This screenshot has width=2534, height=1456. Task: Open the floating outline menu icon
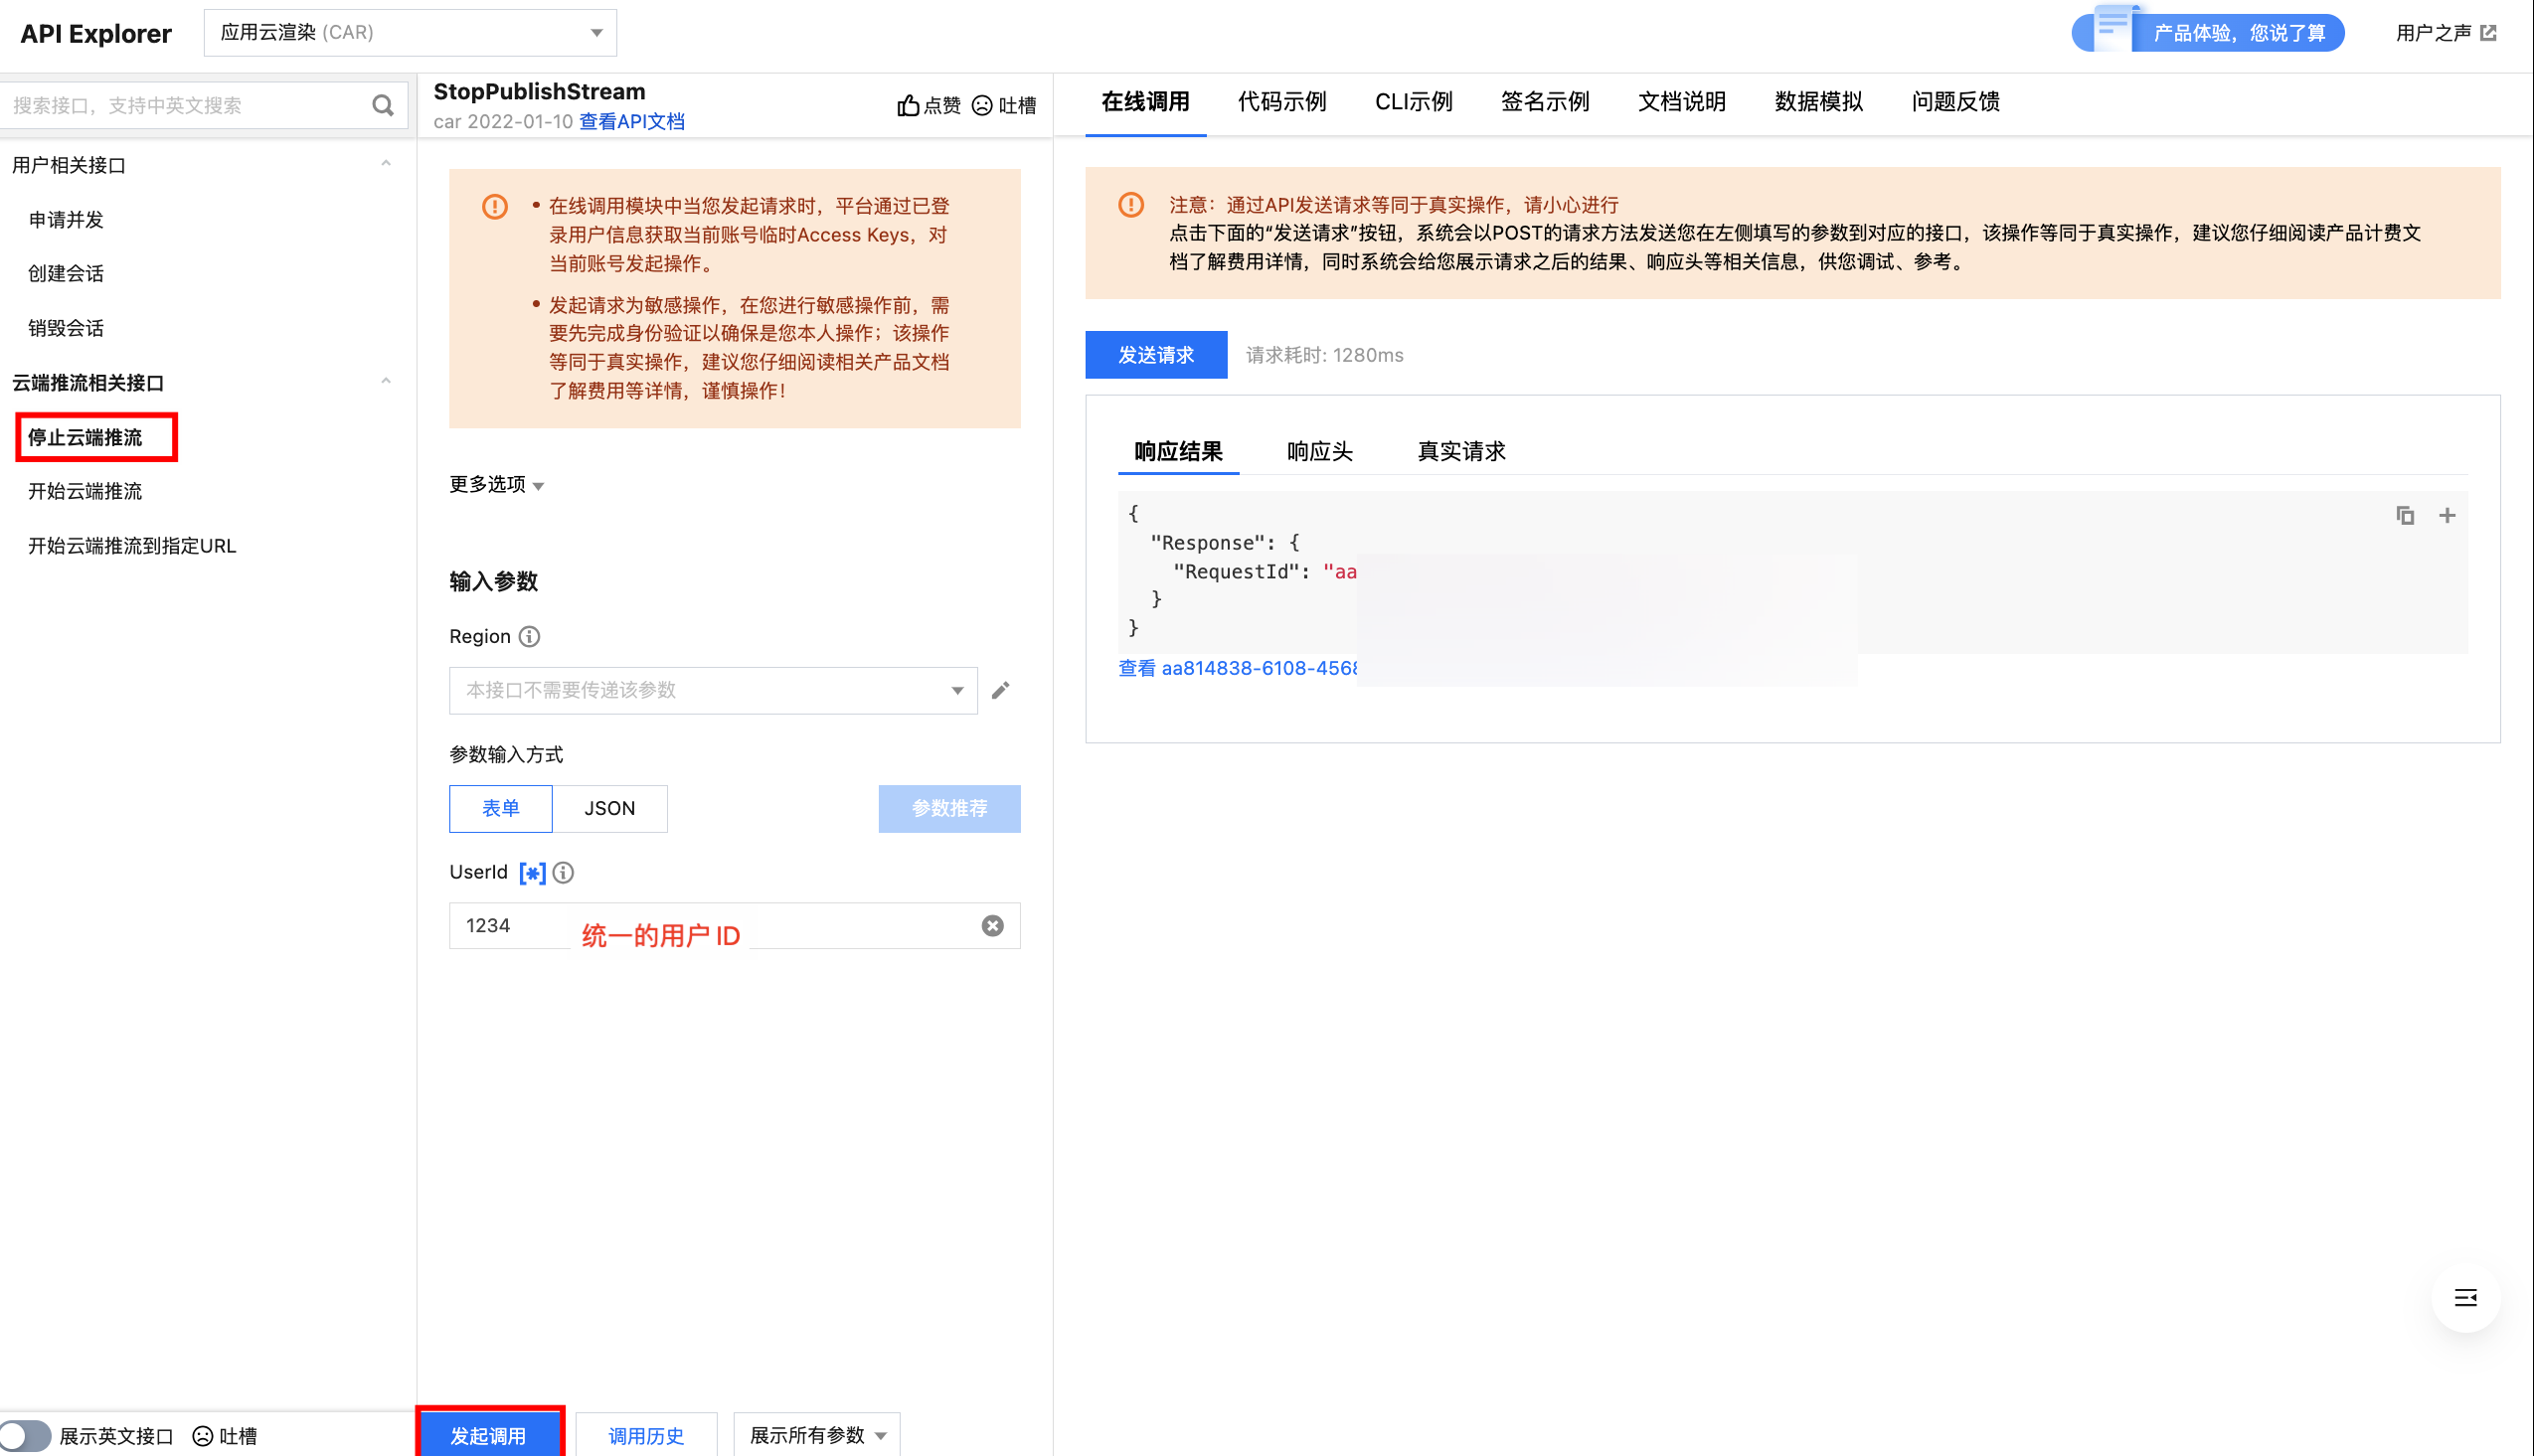click(x=2465, y=1298)
